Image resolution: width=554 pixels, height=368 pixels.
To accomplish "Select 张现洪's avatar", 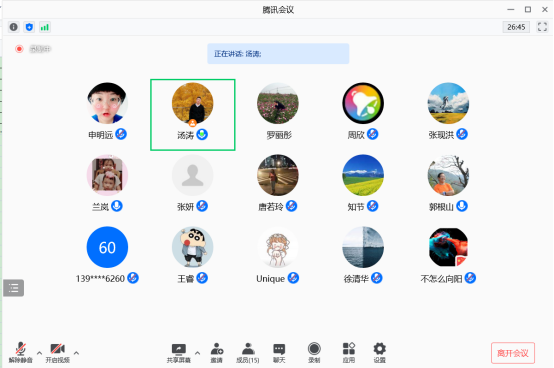I will (x=448, y=103).
